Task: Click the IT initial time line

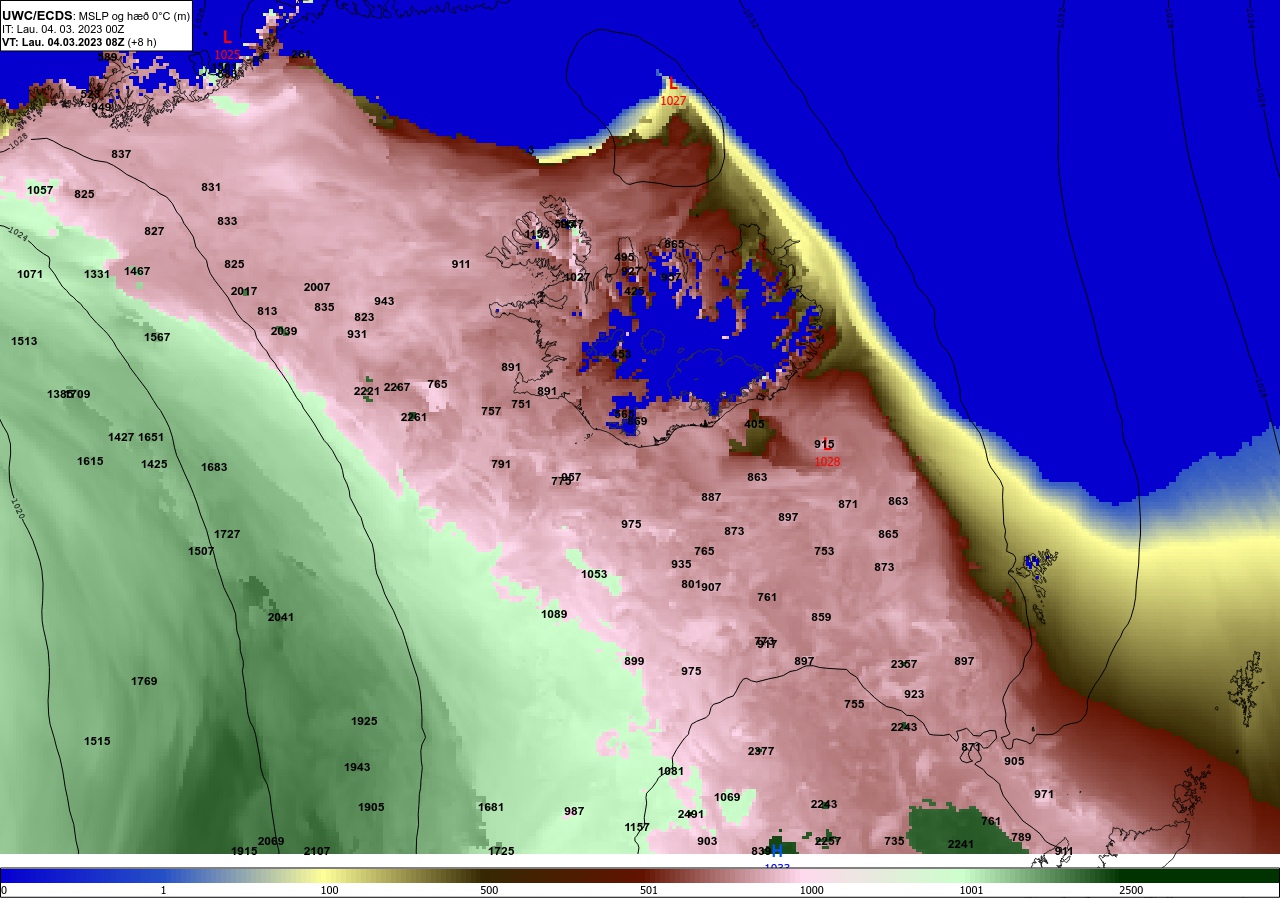Action: 63,29
